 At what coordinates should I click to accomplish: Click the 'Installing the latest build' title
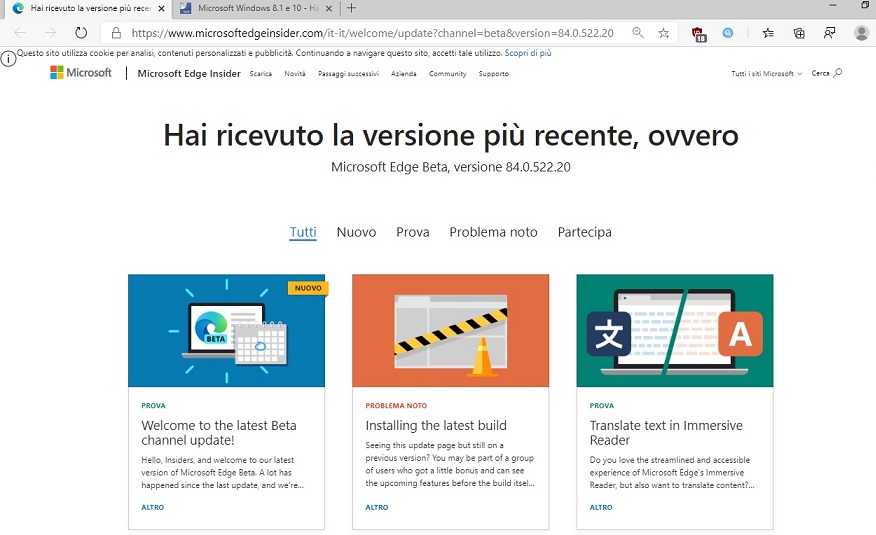436,426
